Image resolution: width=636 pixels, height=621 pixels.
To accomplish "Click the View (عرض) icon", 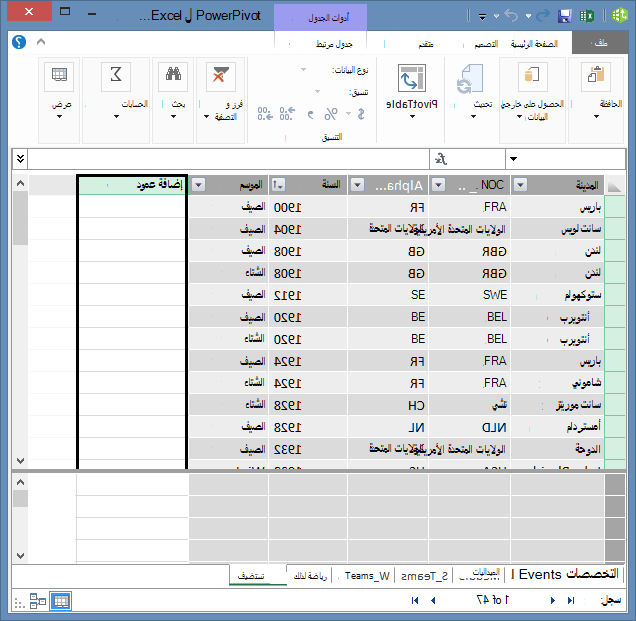I will [x=59, y=77].
